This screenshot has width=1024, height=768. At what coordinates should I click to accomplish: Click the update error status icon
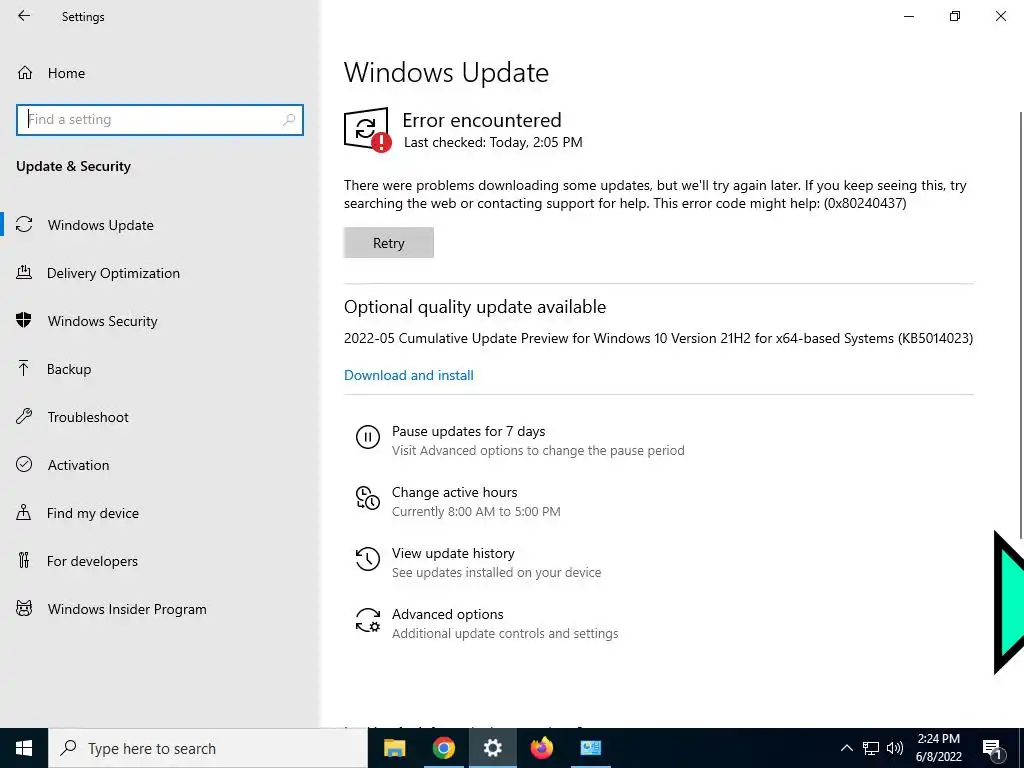[368, 129]
